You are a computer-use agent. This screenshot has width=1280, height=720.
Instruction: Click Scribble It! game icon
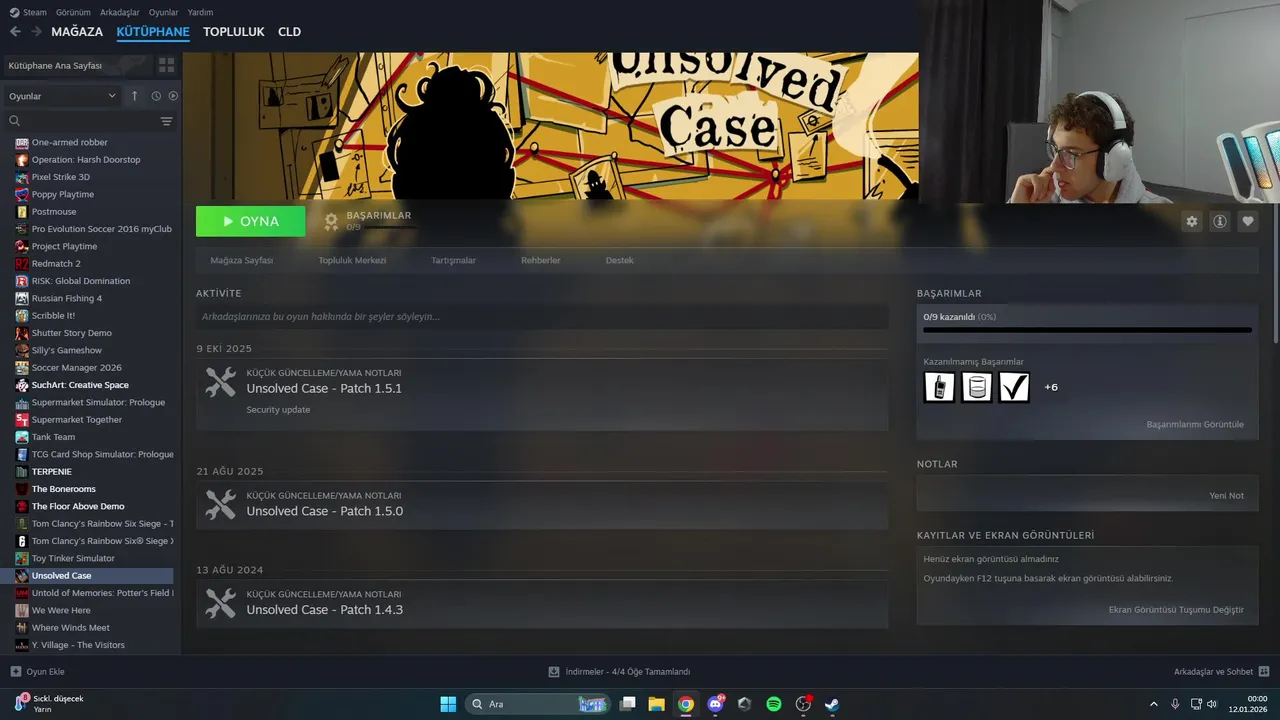click(22, 316)
